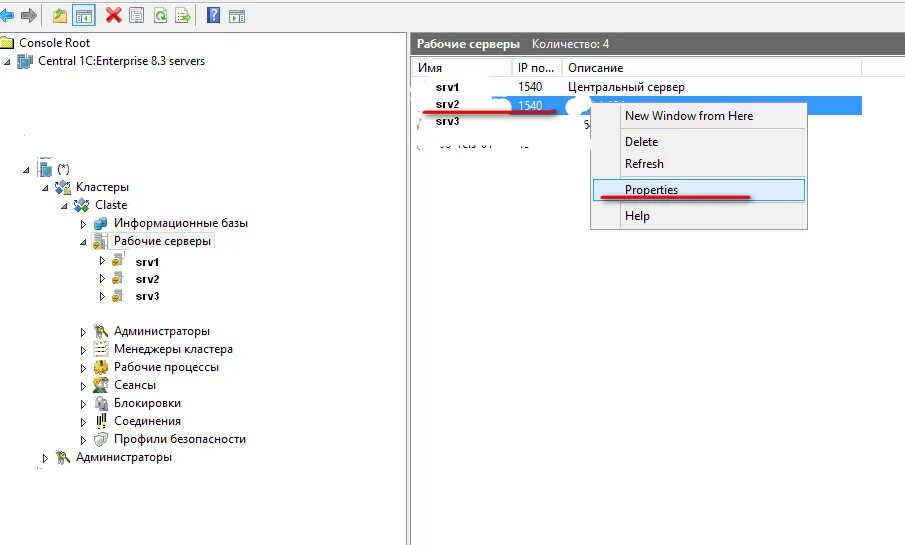Click the Соединения icon
This screenshot has width=905, height=545.
(x=101, y=421)
